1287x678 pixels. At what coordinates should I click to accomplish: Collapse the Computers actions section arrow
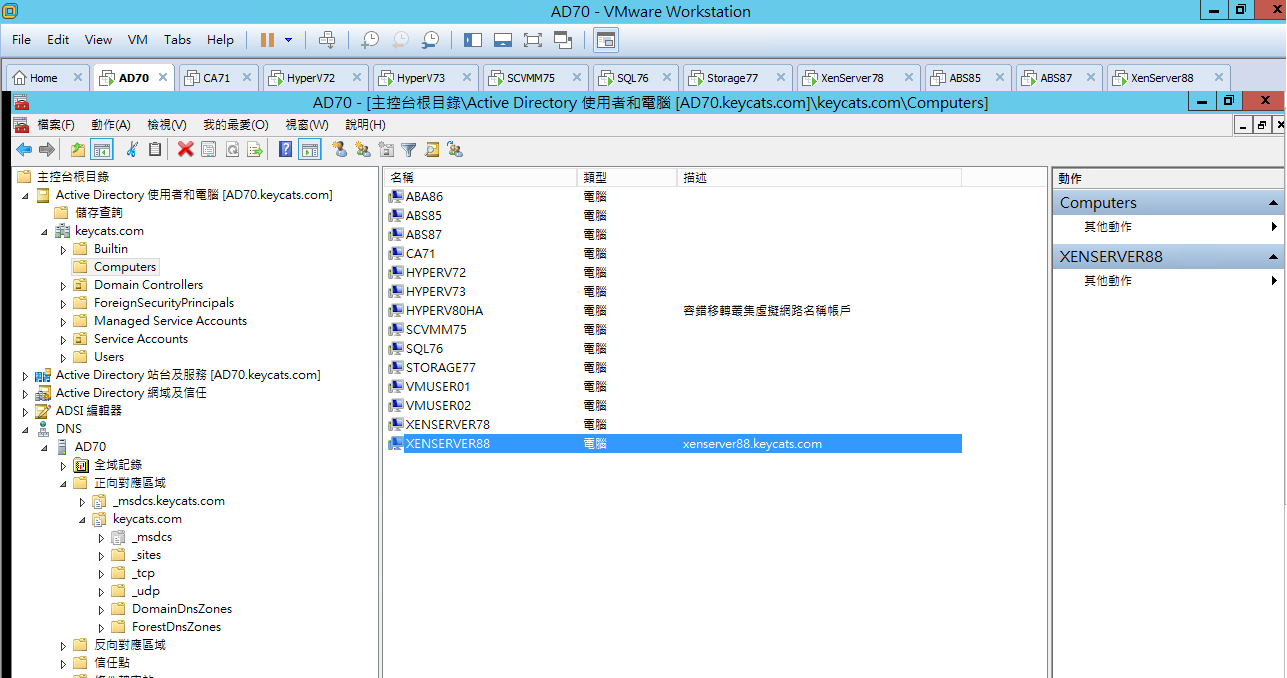point(1273,203)
